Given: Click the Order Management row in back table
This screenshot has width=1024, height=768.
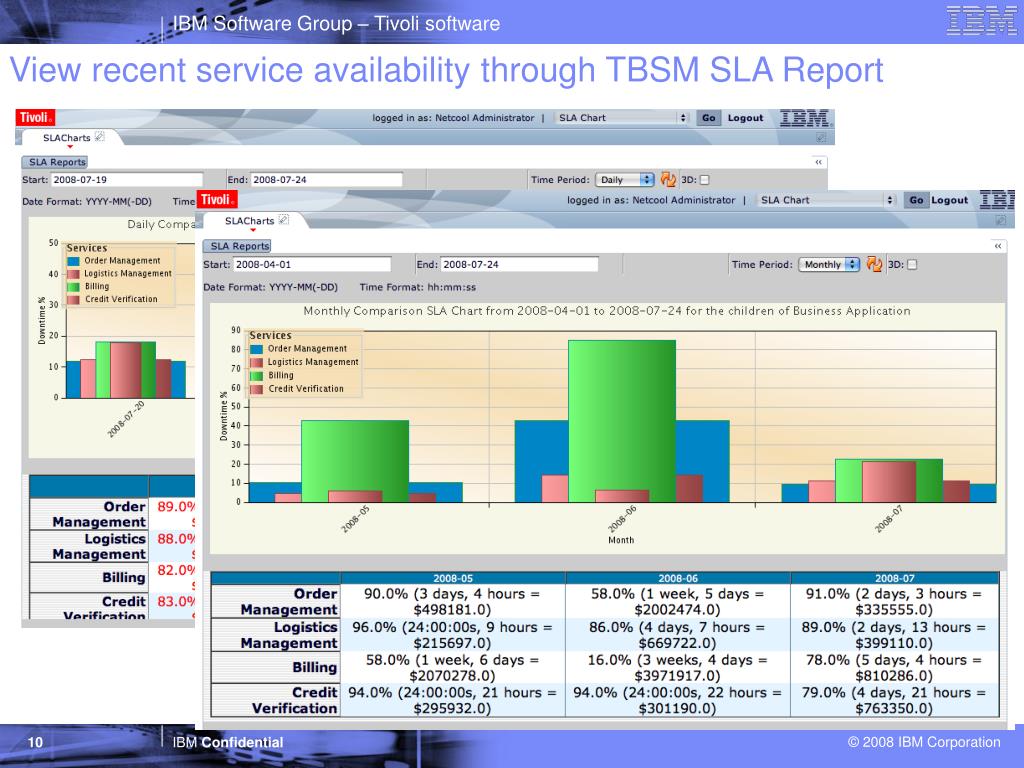Looking at the screenshot, I should click(112, 514).
